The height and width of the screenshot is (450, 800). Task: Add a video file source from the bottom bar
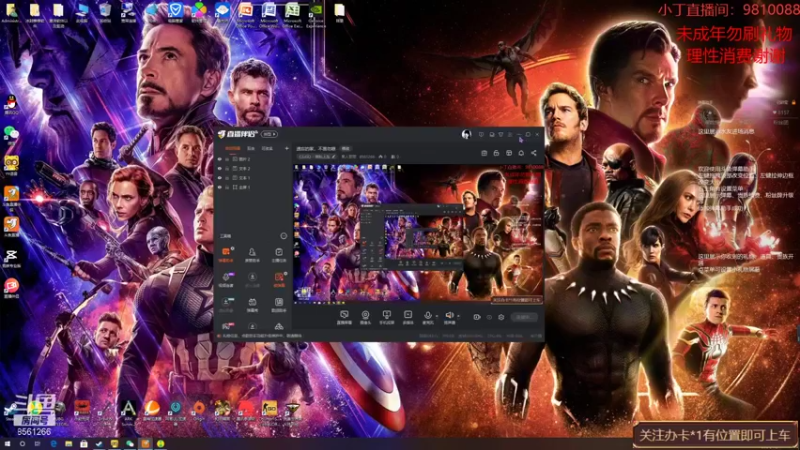click(x=408, y=317)
